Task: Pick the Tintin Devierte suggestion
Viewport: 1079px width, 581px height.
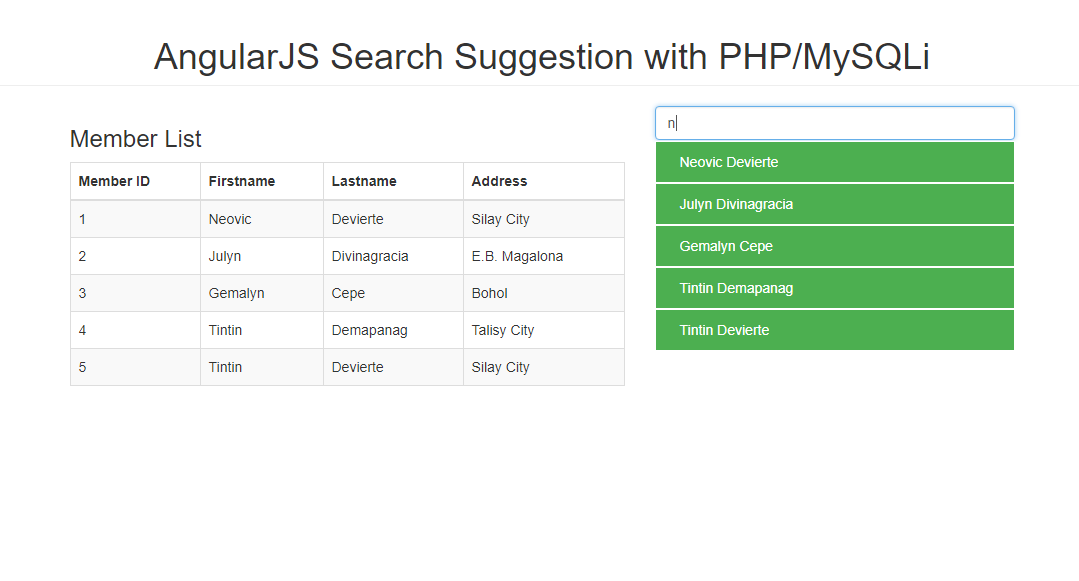Action: click(x=835, y=330)
